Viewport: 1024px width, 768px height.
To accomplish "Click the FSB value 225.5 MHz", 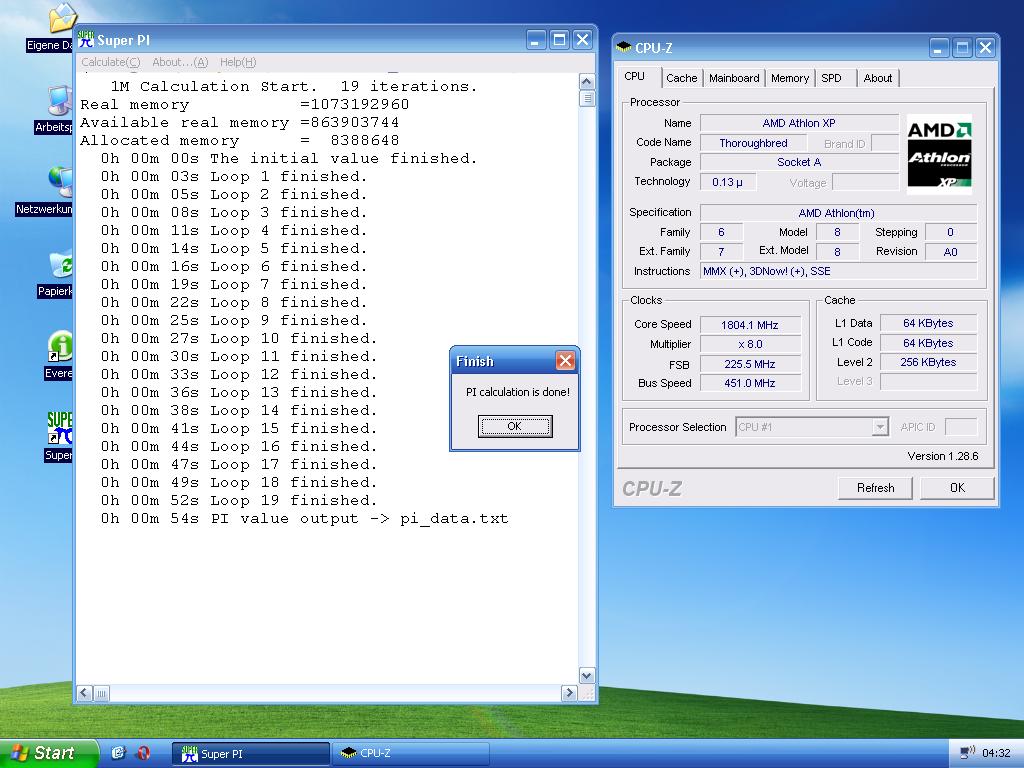I will click(750, 364).
